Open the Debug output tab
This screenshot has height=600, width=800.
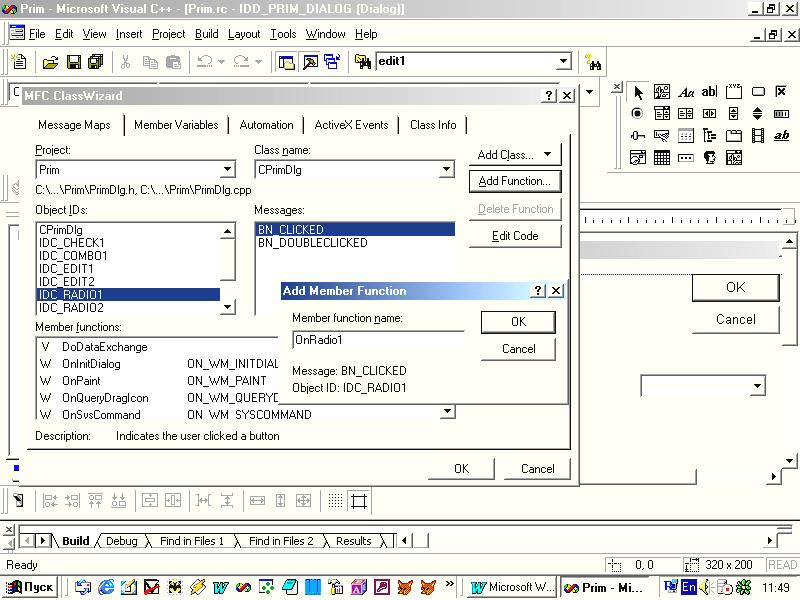click(x=121, y=541)
